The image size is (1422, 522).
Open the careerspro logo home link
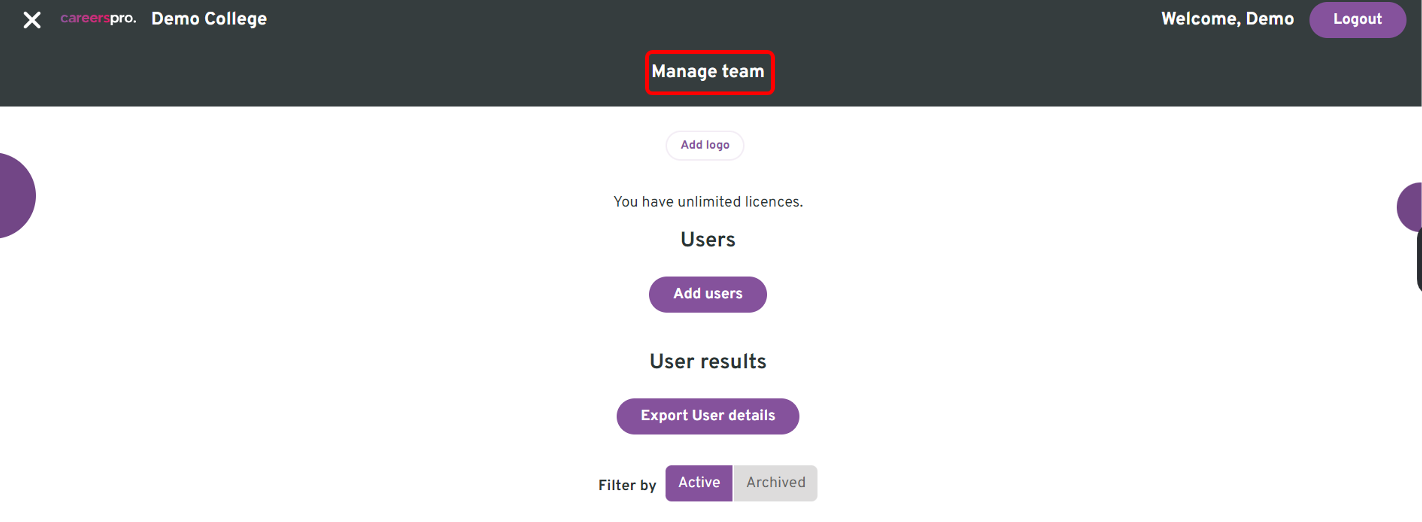[x=98, y=19]
